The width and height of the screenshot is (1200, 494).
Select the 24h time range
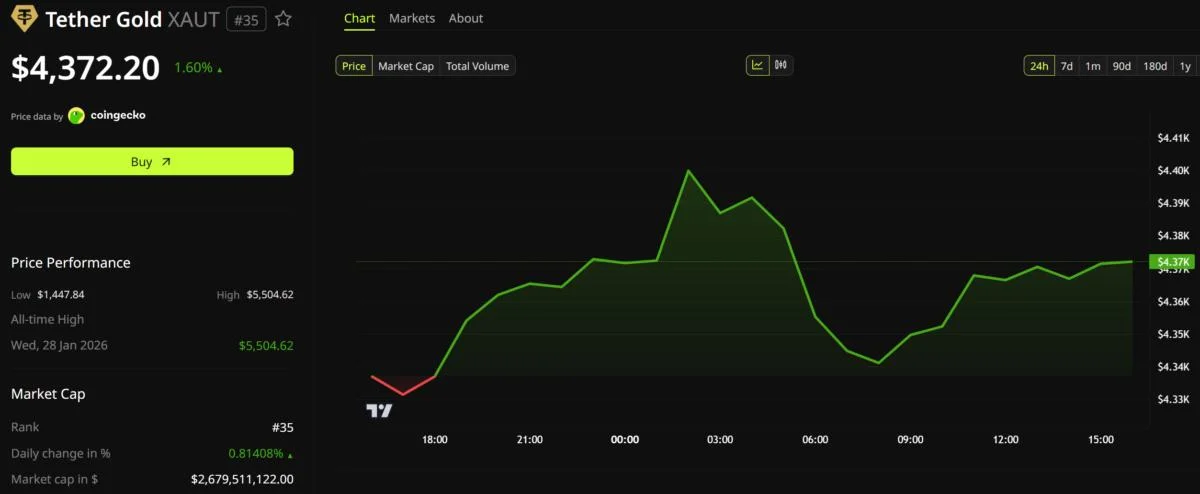tap(1039, 66)
